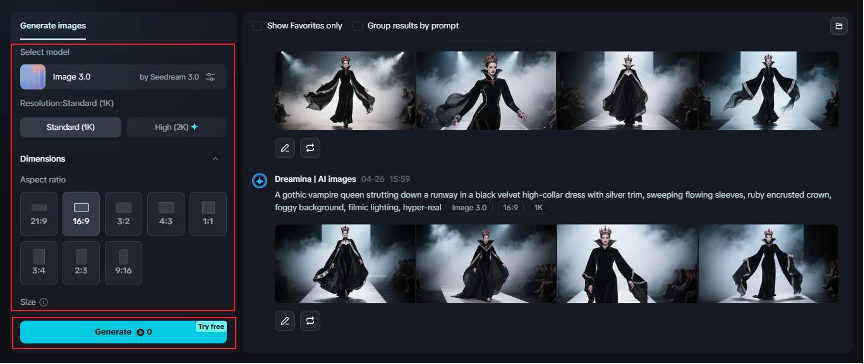This screenshot has height=364, width=864.
Task: Select the 21:9 aspect ratio
Action: [39, 214]
